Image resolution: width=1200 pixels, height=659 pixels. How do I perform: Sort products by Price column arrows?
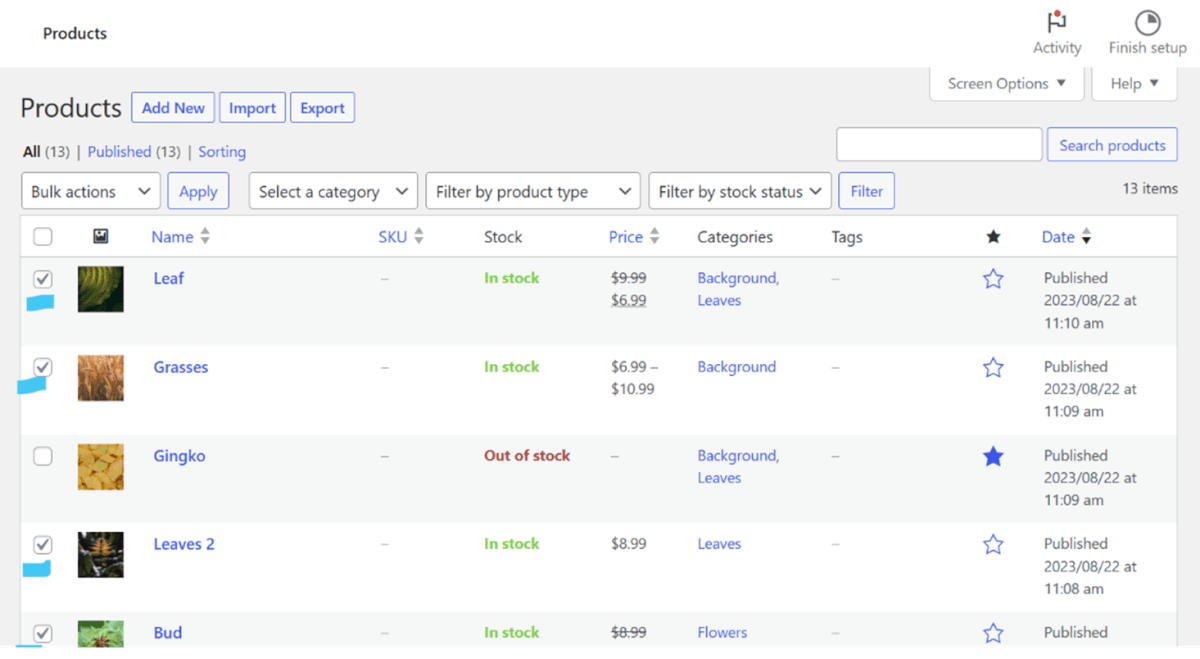[x=655, y=236]
